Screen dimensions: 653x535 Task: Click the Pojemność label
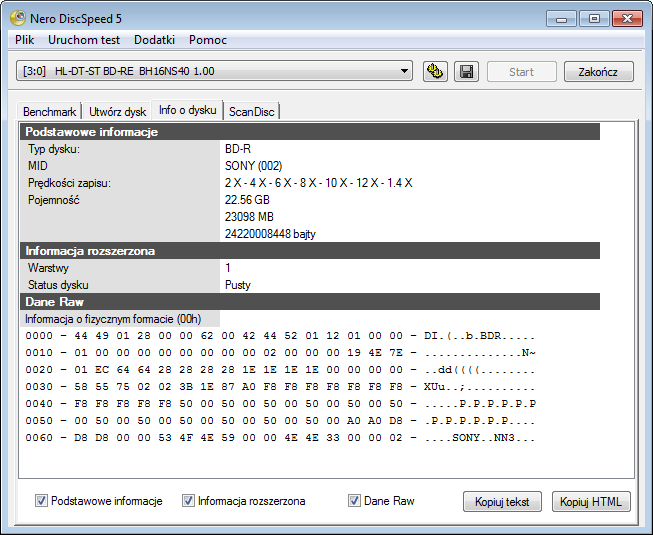click(53, 200)
